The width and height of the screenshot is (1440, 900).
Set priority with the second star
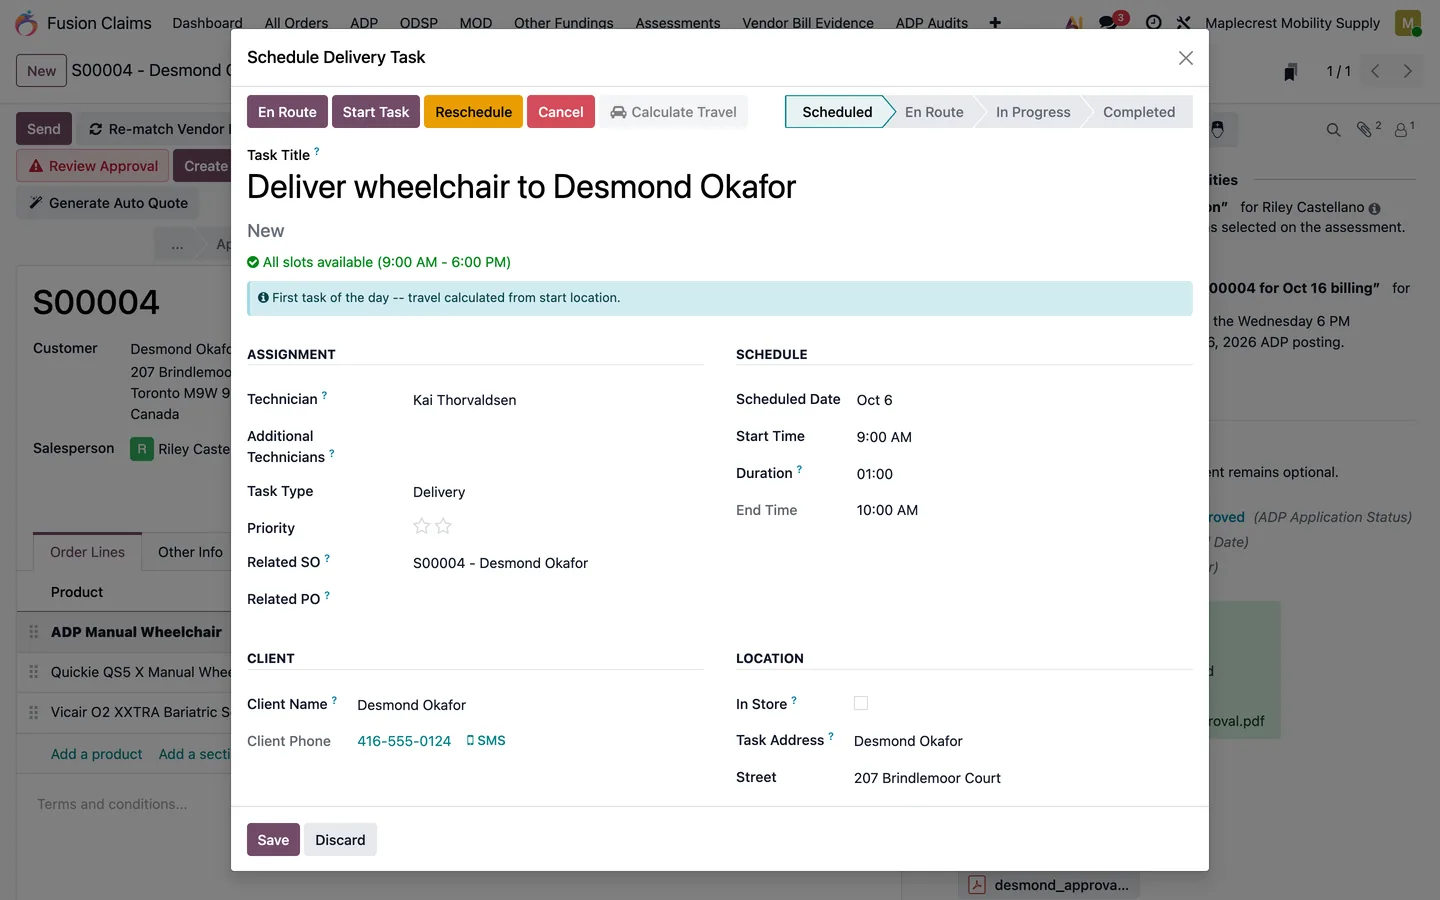tap(443, 526)
